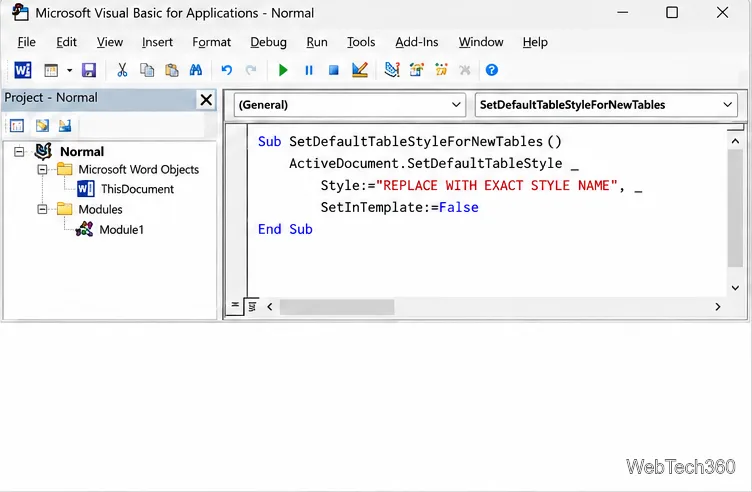752x492 pixels.
Task: Save Normal using the floppy disk icon
Action: (x=89, y=70)
